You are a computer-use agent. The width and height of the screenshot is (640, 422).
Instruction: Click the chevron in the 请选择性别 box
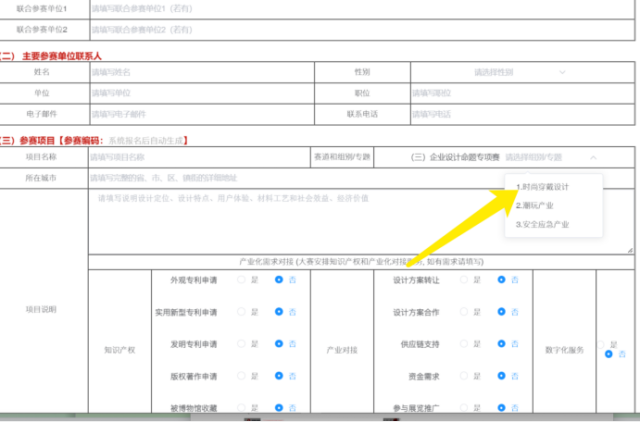pos(562,72)
